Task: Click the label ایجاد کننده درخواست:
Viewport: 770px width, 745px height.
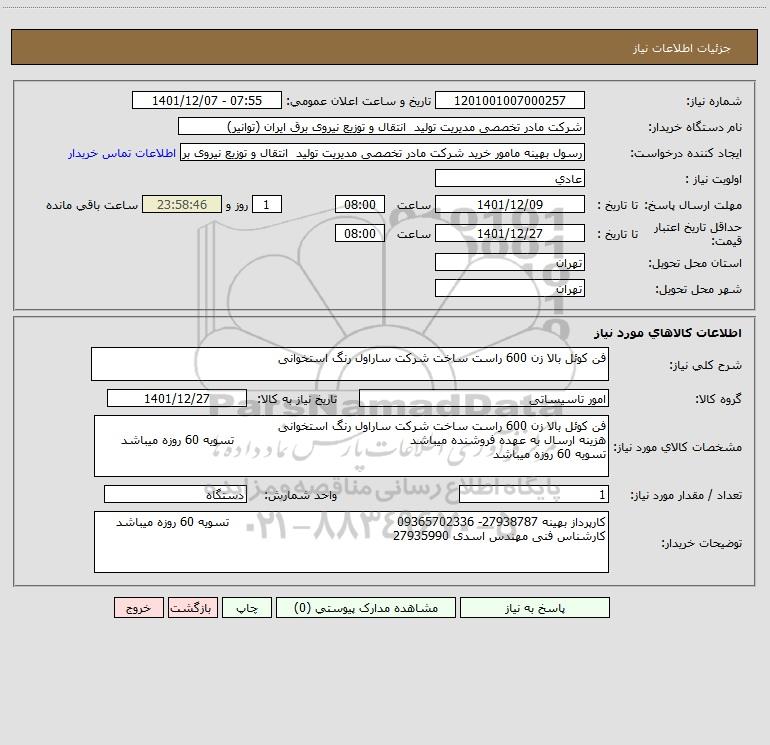Action: point(686,153)
